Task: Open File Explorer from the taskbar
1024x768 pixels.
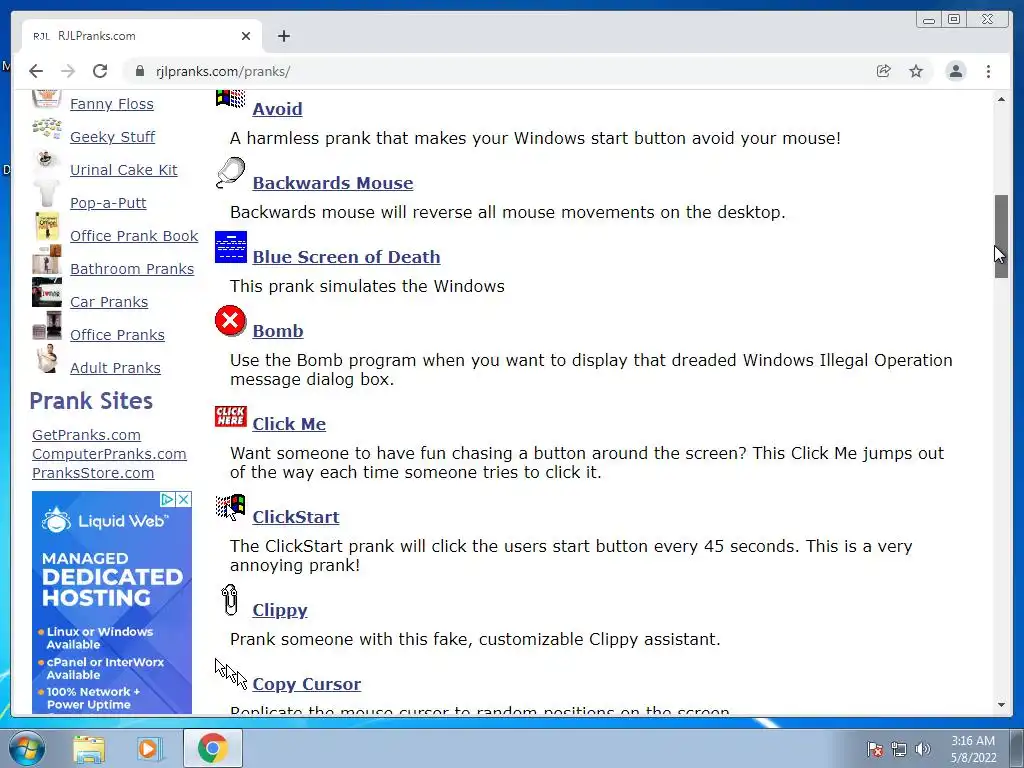Action: click(89, 748)
